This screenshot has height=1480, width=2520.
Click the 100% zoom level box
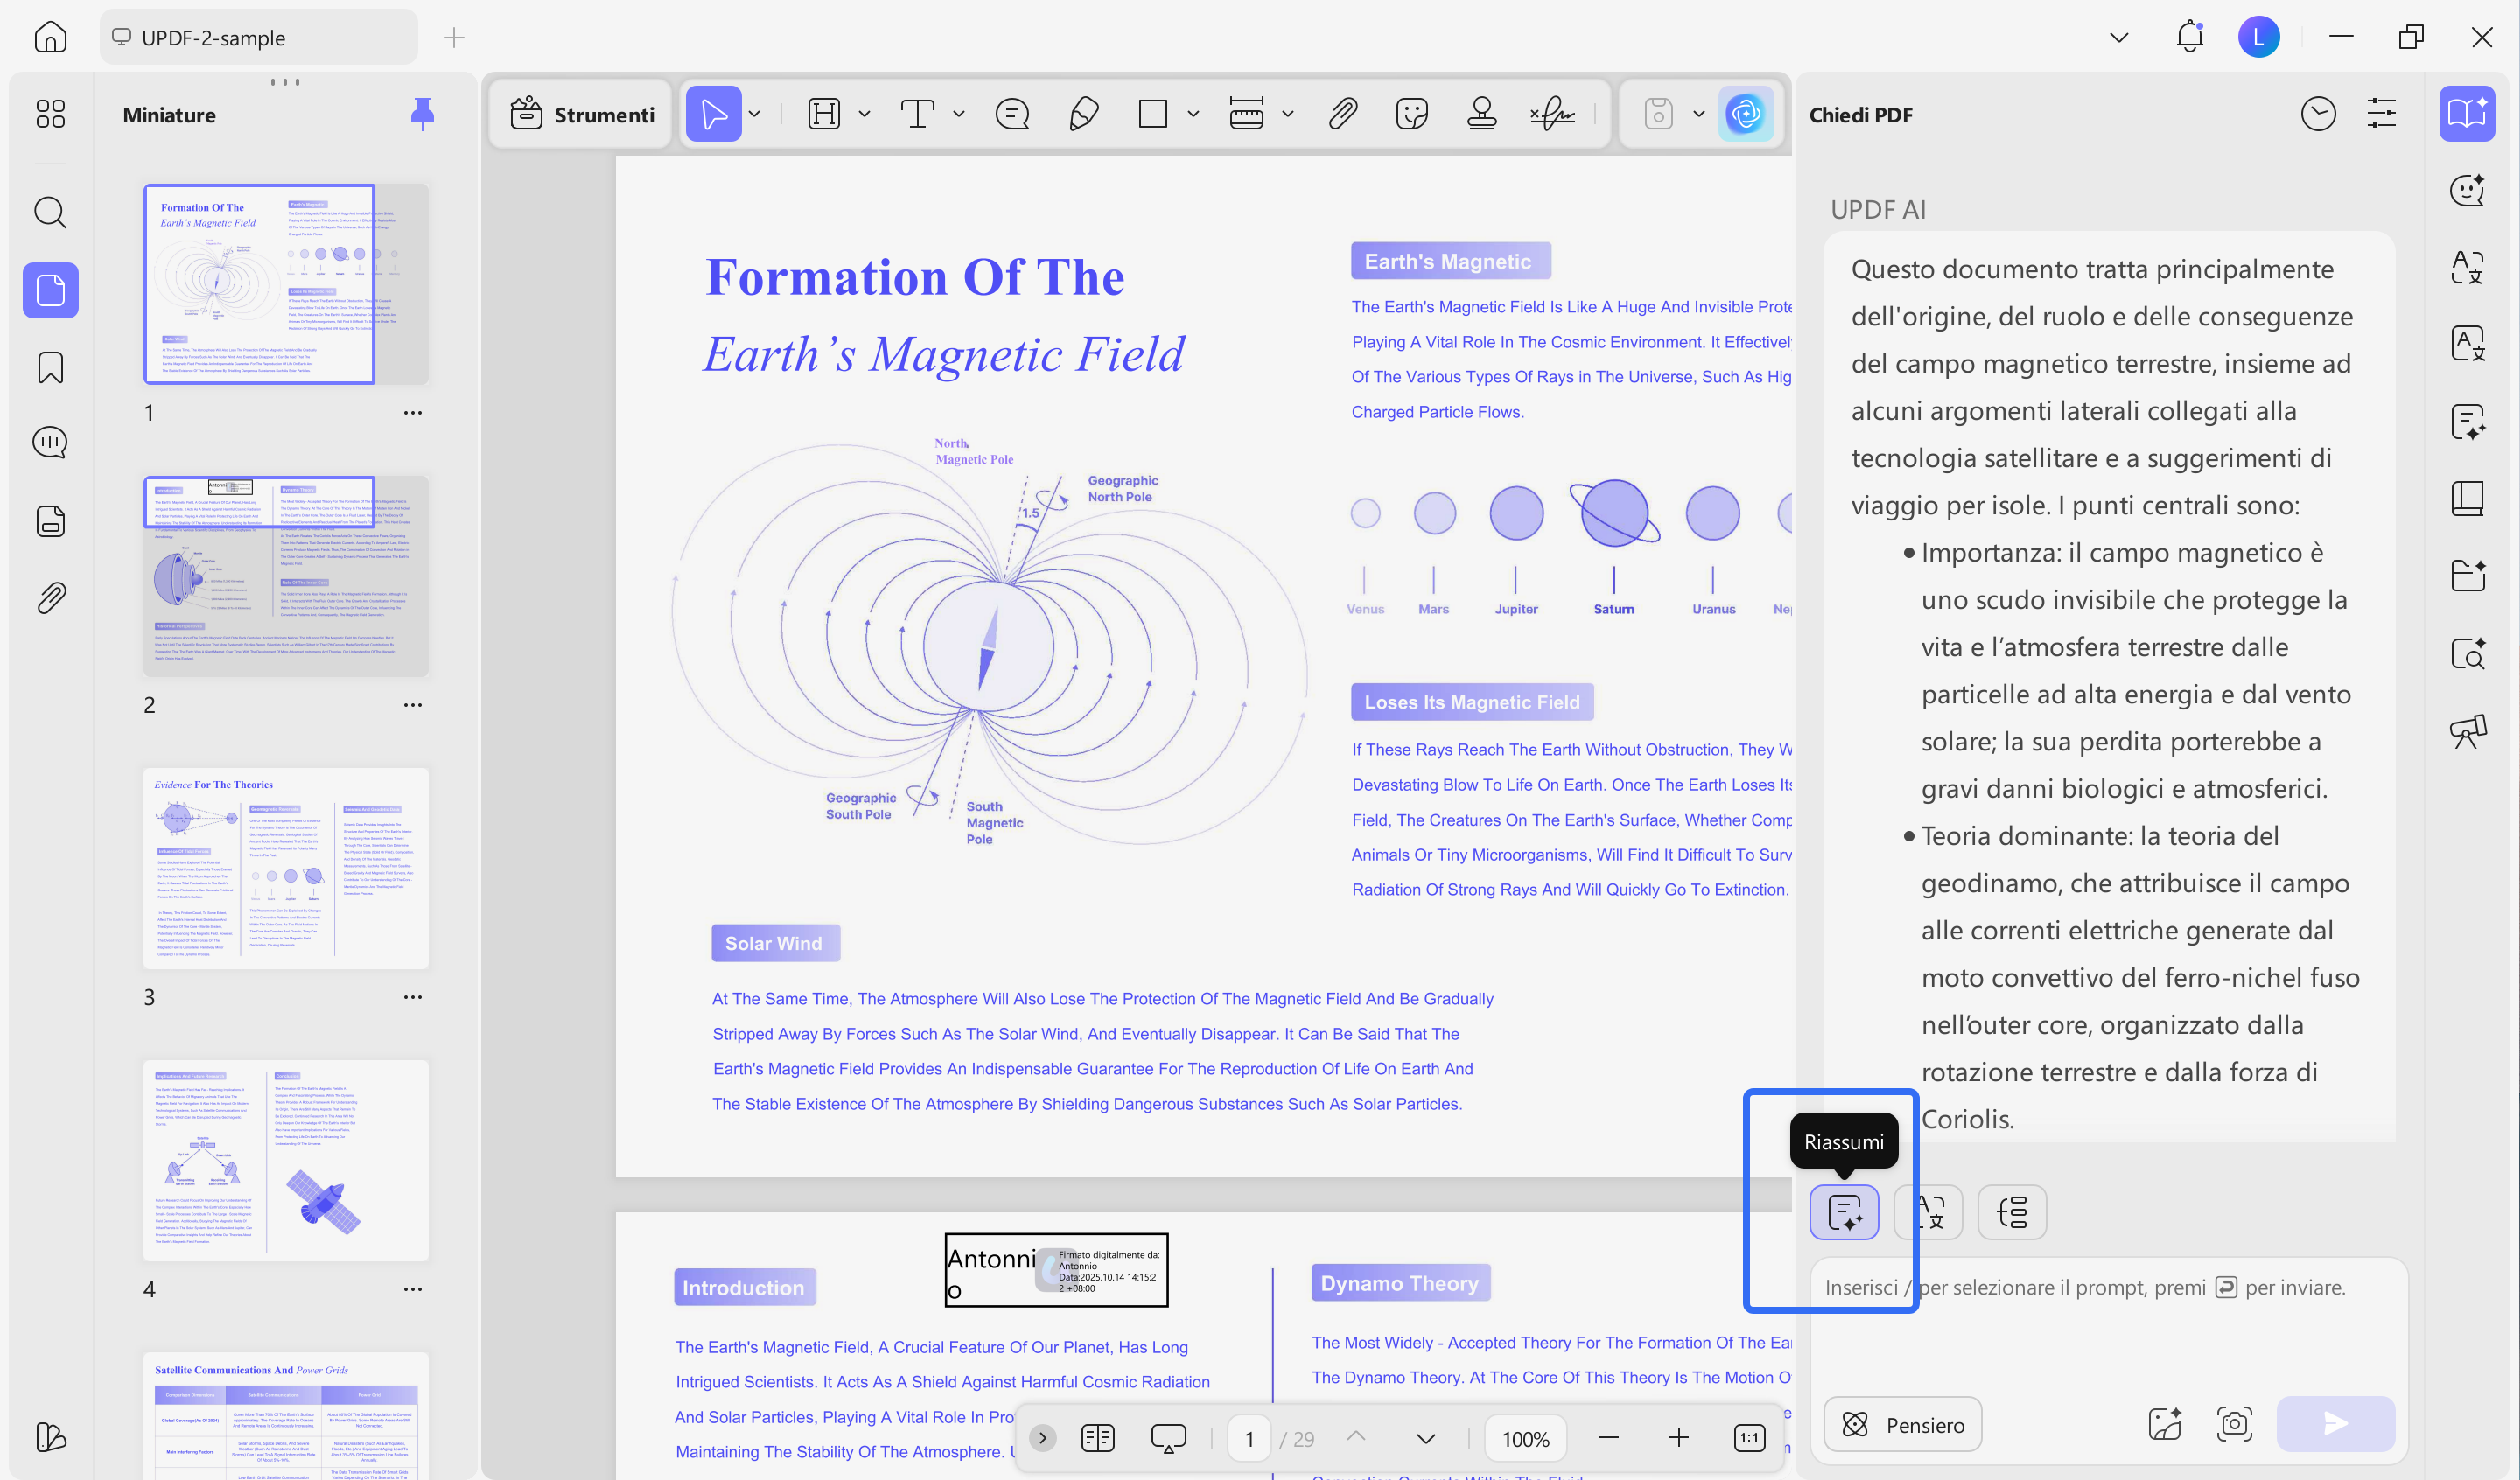(x=1525, y=1438)
